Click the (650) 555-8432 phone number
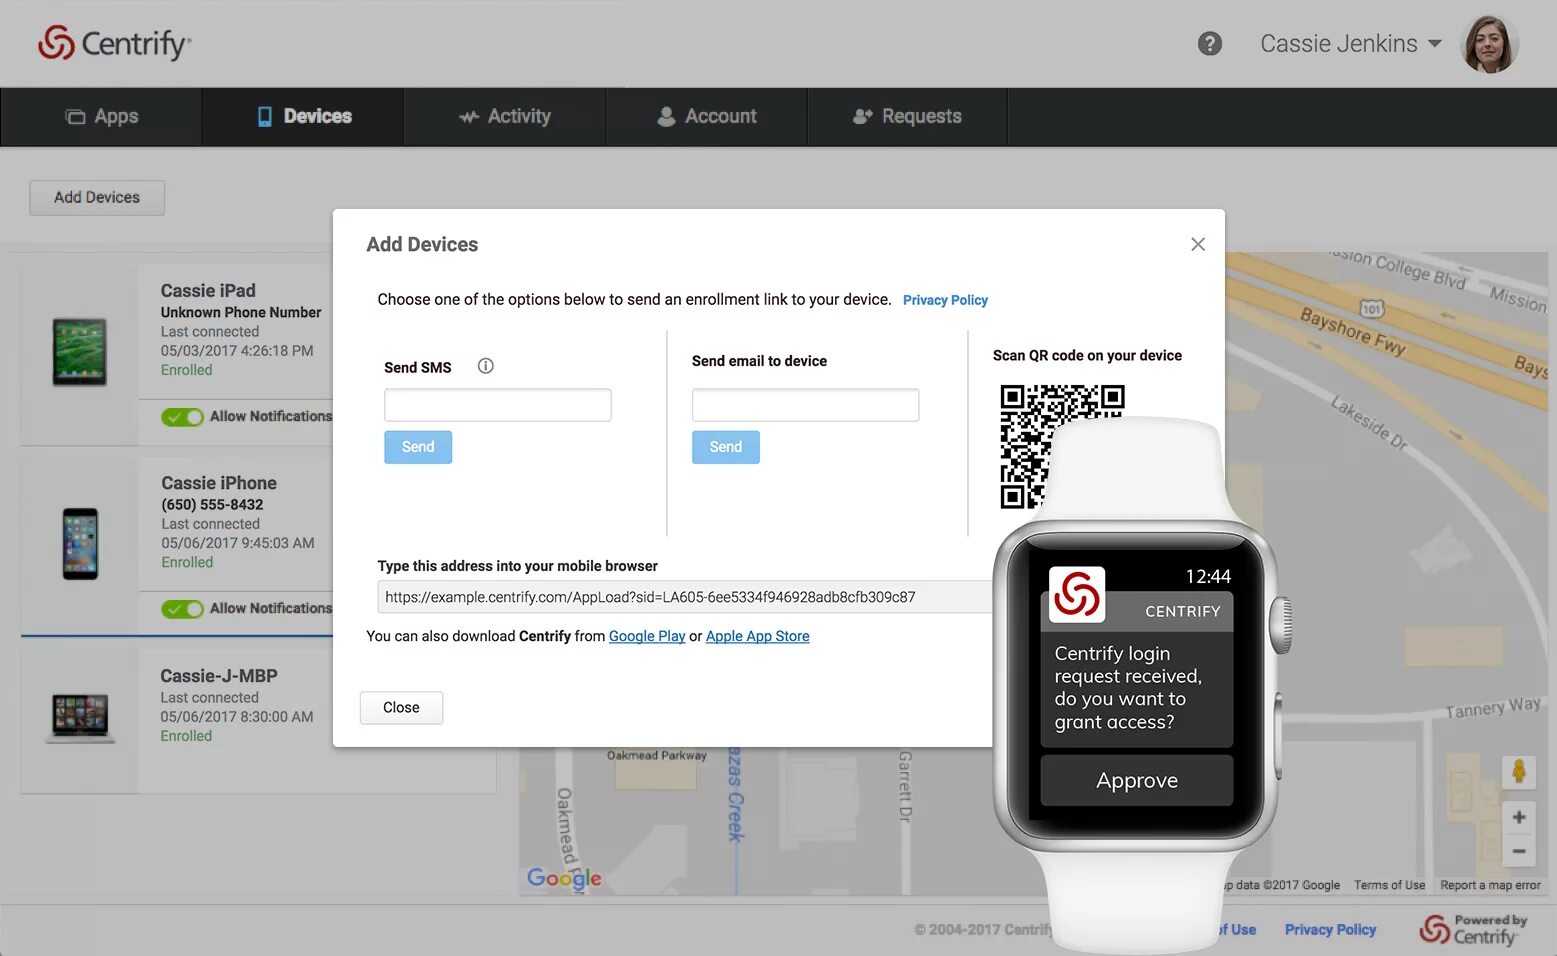Screen dimensions: 1557x956 coord(212,505)
